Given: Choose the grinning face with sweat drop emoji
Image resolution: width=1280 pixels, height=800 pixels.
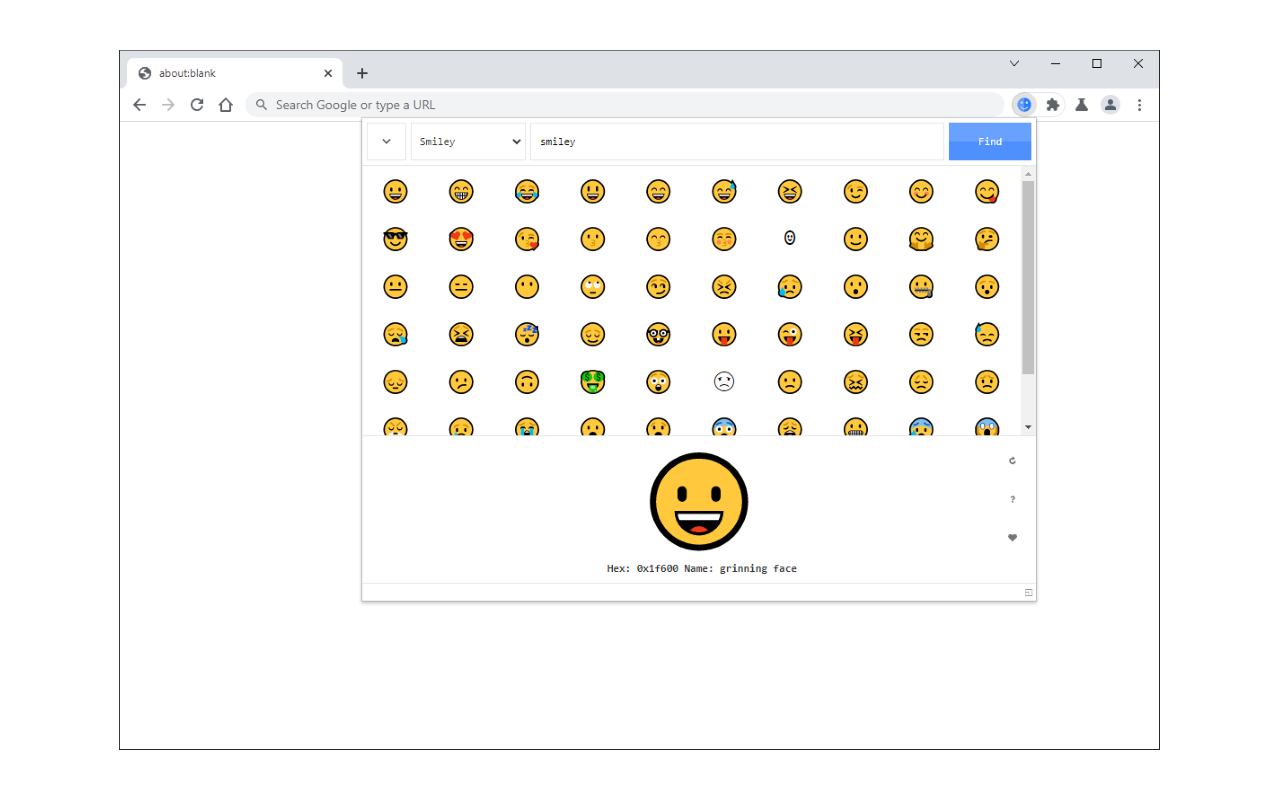Looking at the screenshot, I should [x=724, y=191].
